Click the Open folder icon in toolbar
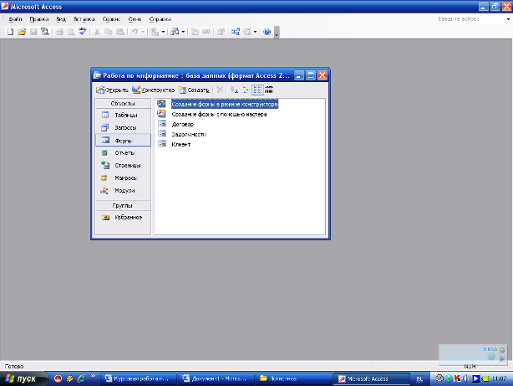 [x=22, y=32]
